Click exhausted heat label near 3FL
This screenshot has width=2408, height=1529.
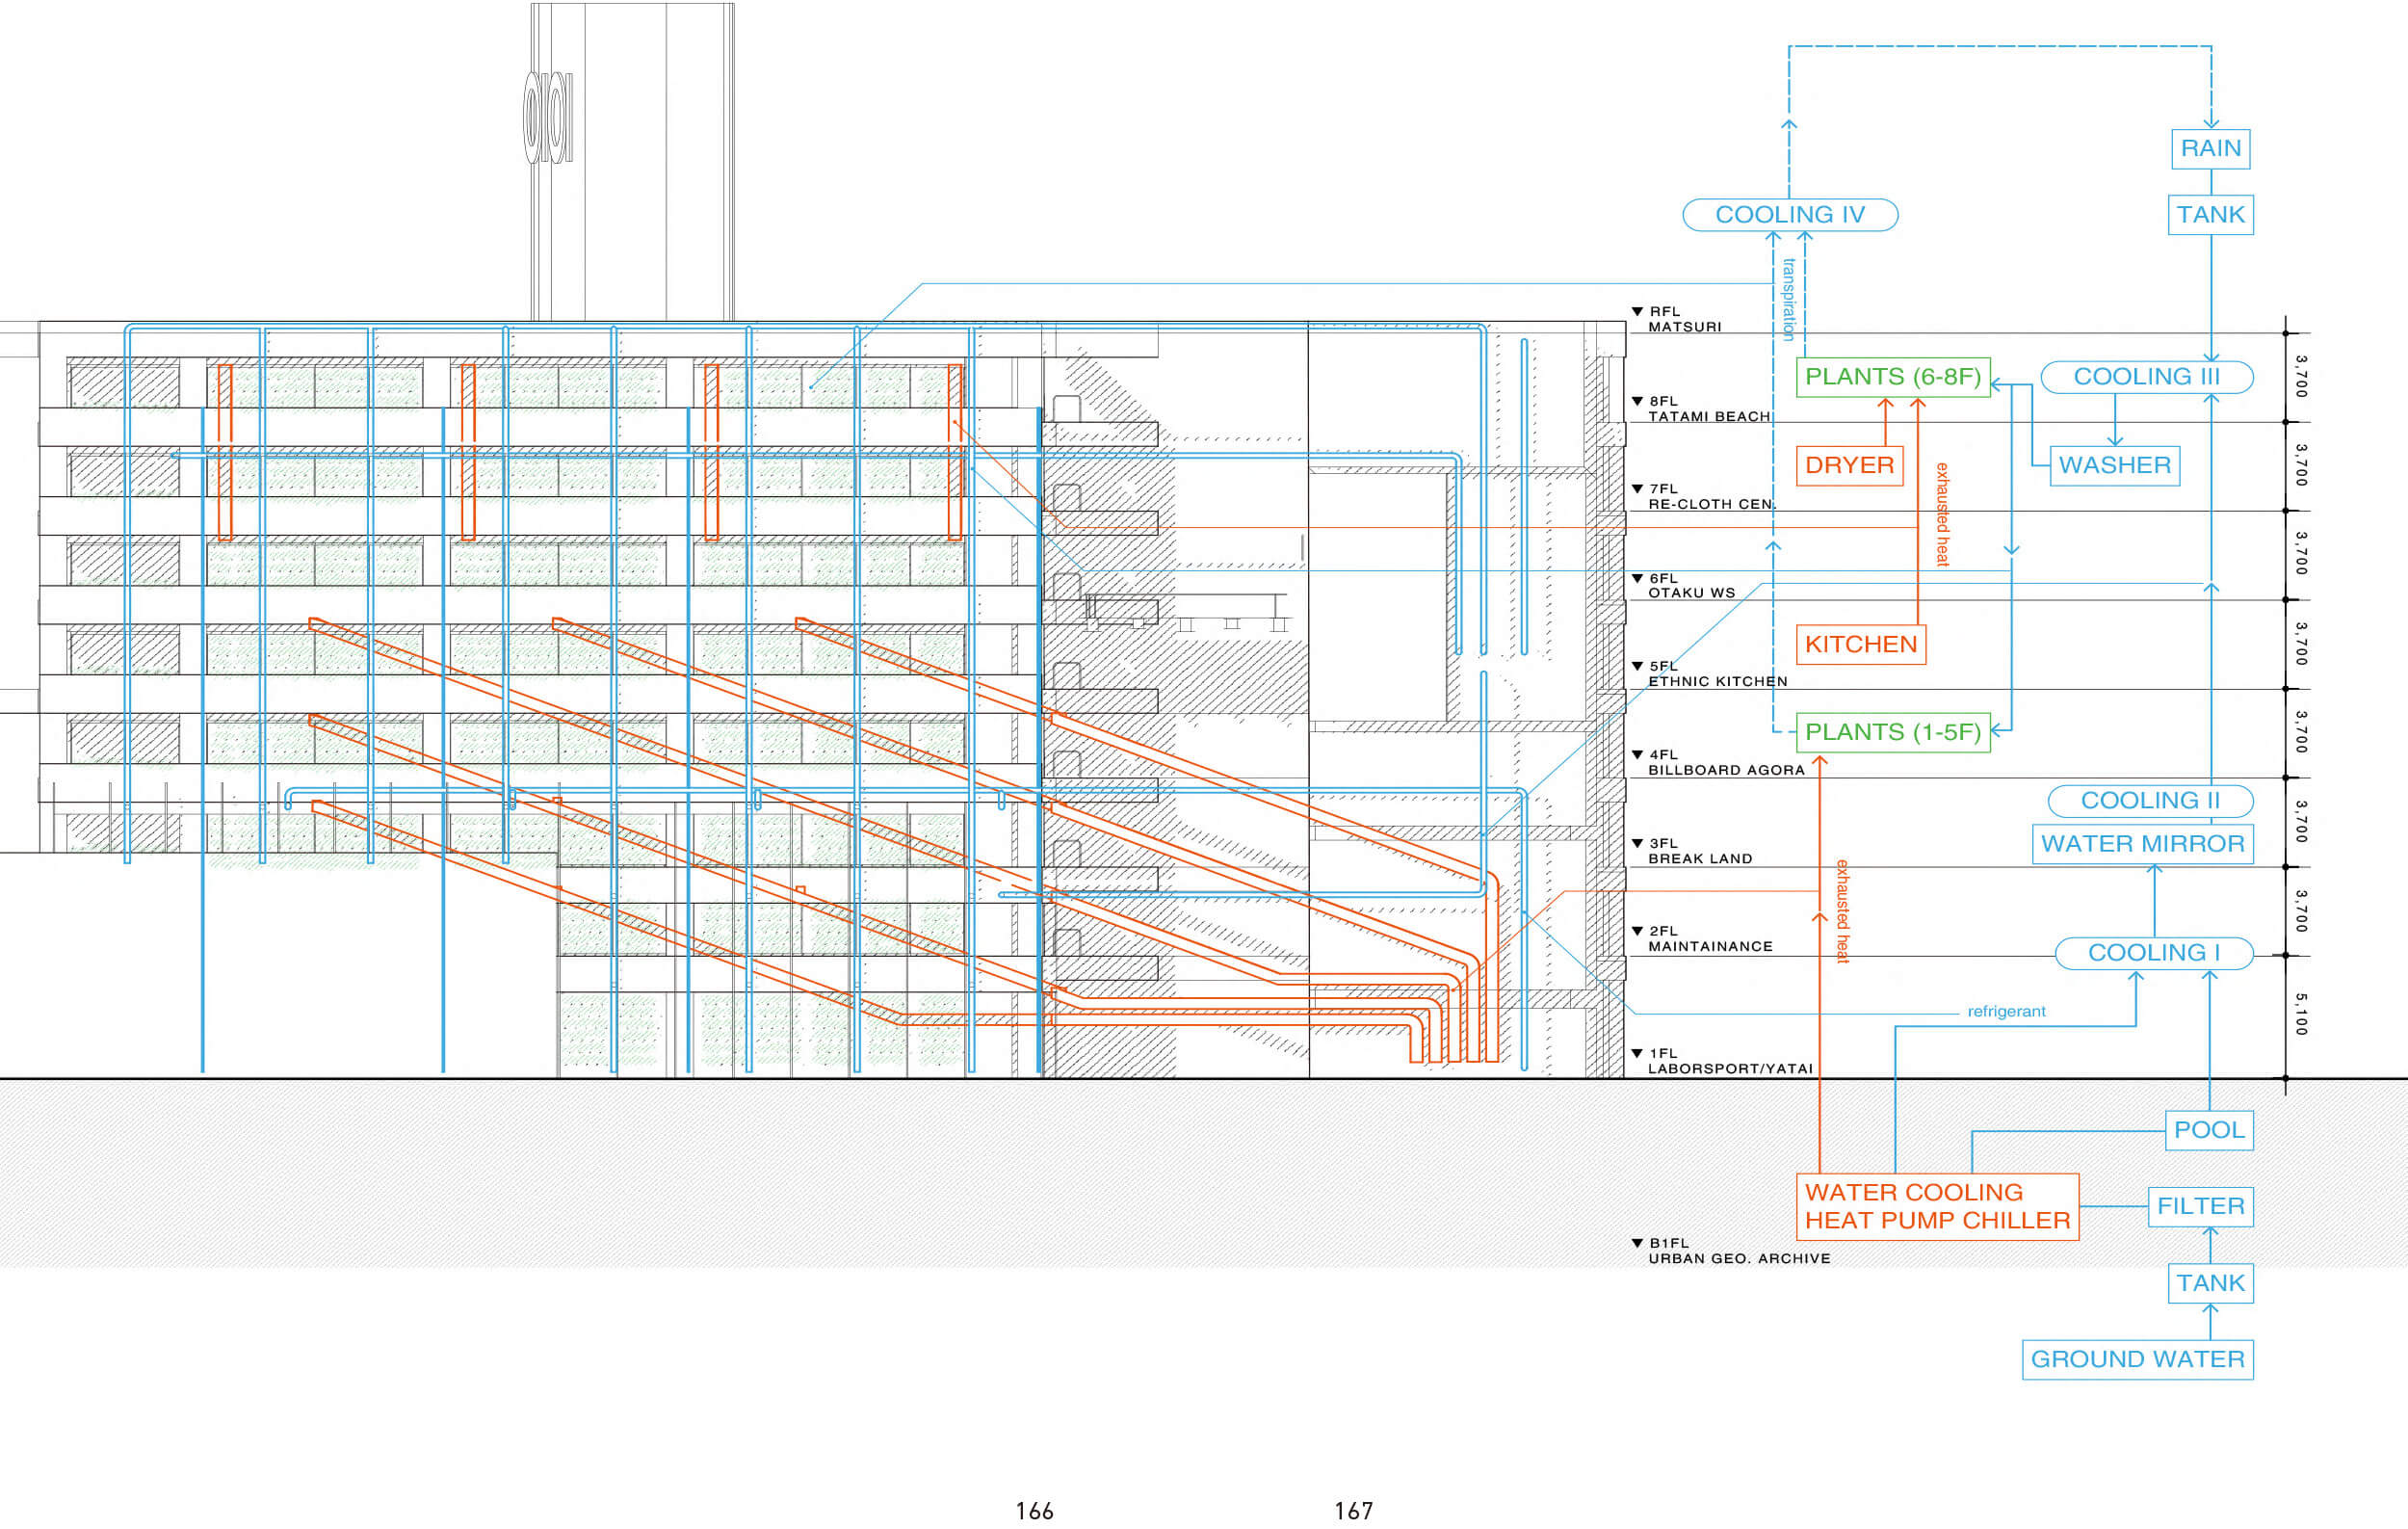(1842, 912)
